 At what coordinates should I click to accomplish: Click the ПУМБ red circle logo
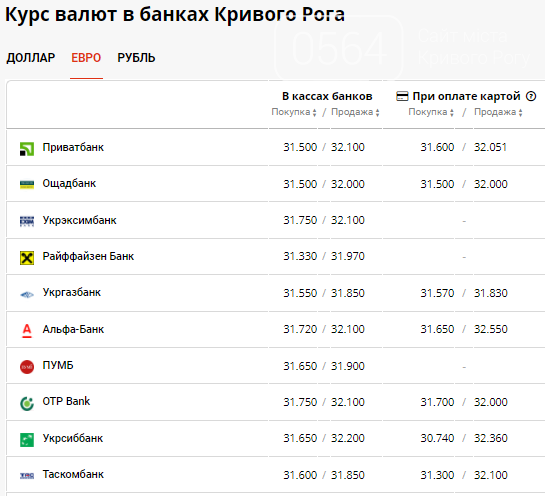(27, 367)
